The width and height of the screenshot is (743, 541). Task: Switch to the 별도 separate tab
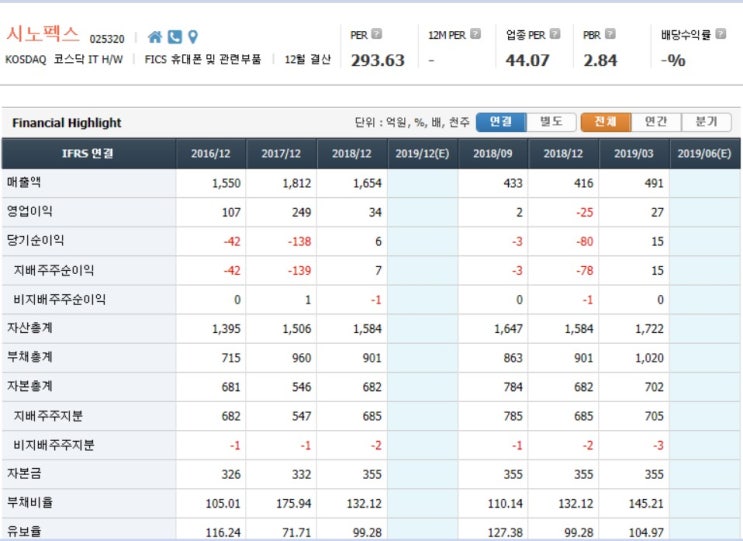pyautogui.click(x=551, y=122)
